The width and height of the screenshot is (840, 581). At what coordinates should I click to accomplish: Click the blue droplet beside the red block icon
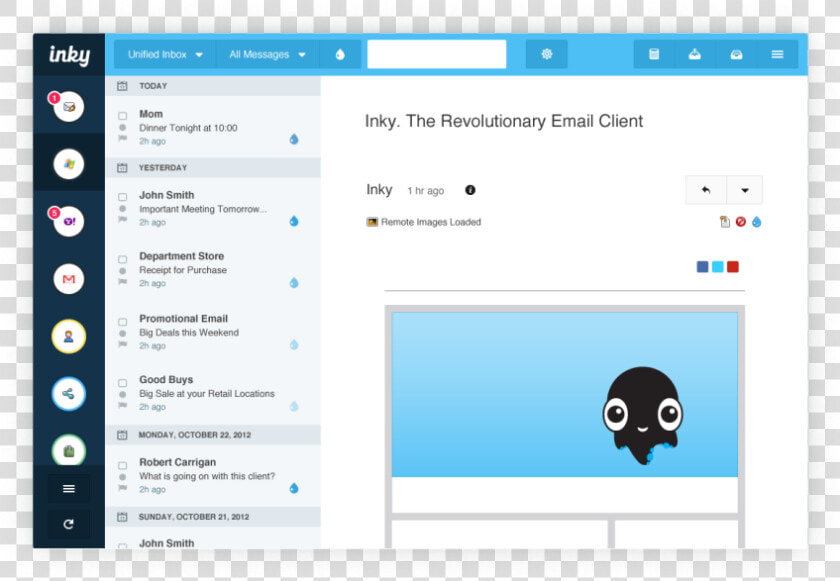(x=756, y=222)
